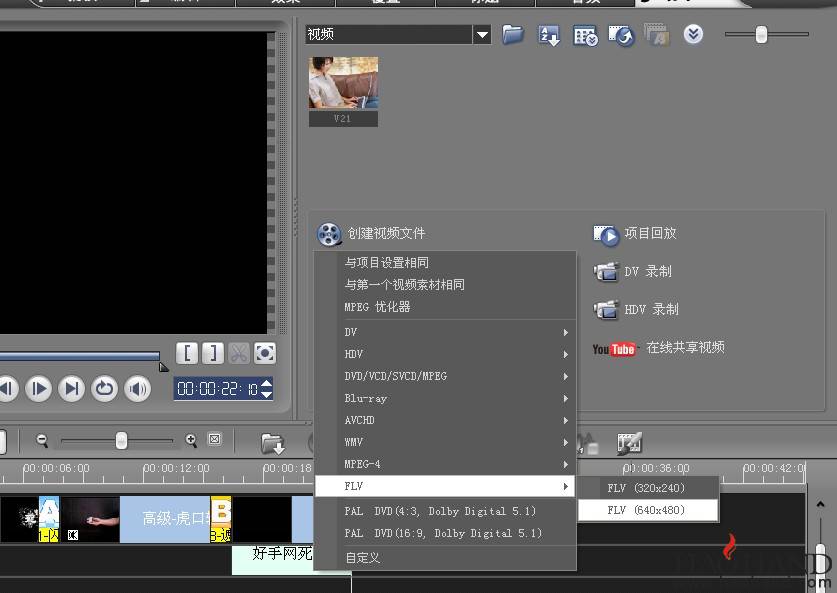
Task: Expand the library with the double-chevron icon
Action: coord(693,35)
